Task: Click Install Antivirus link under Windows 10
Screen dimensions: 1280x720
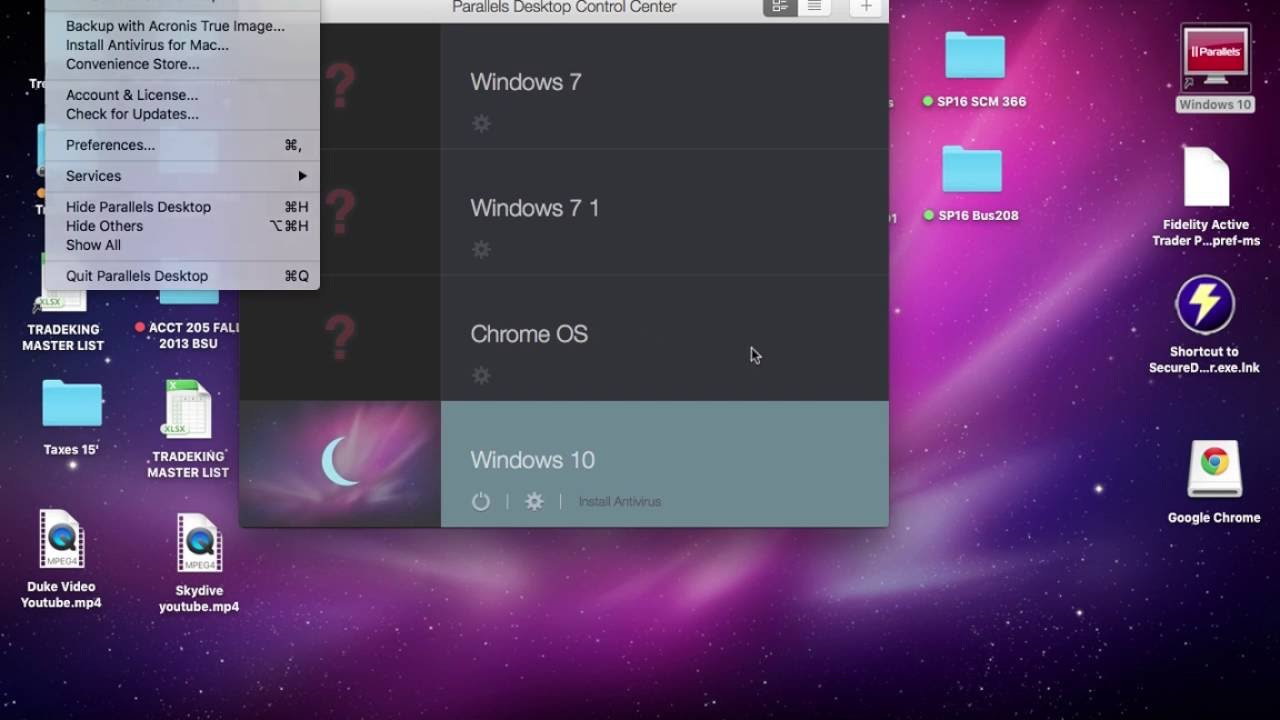Action: 620,501
